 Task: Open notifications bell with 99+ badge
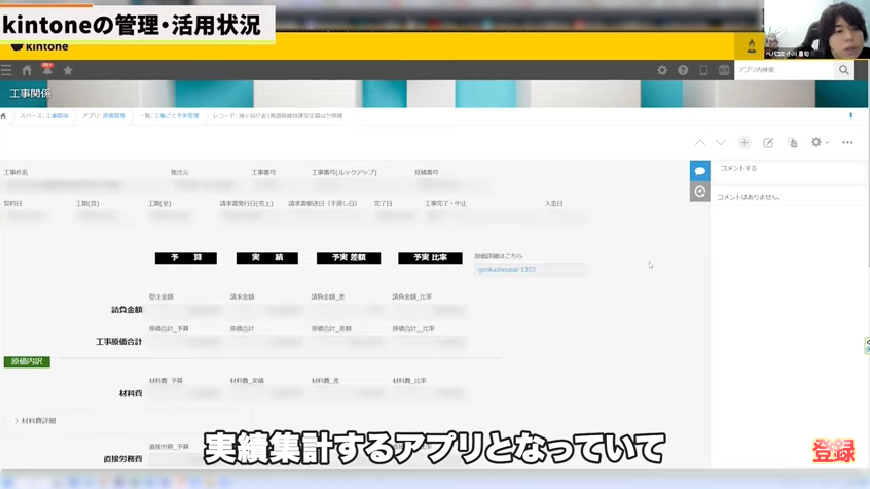point(47,69)
